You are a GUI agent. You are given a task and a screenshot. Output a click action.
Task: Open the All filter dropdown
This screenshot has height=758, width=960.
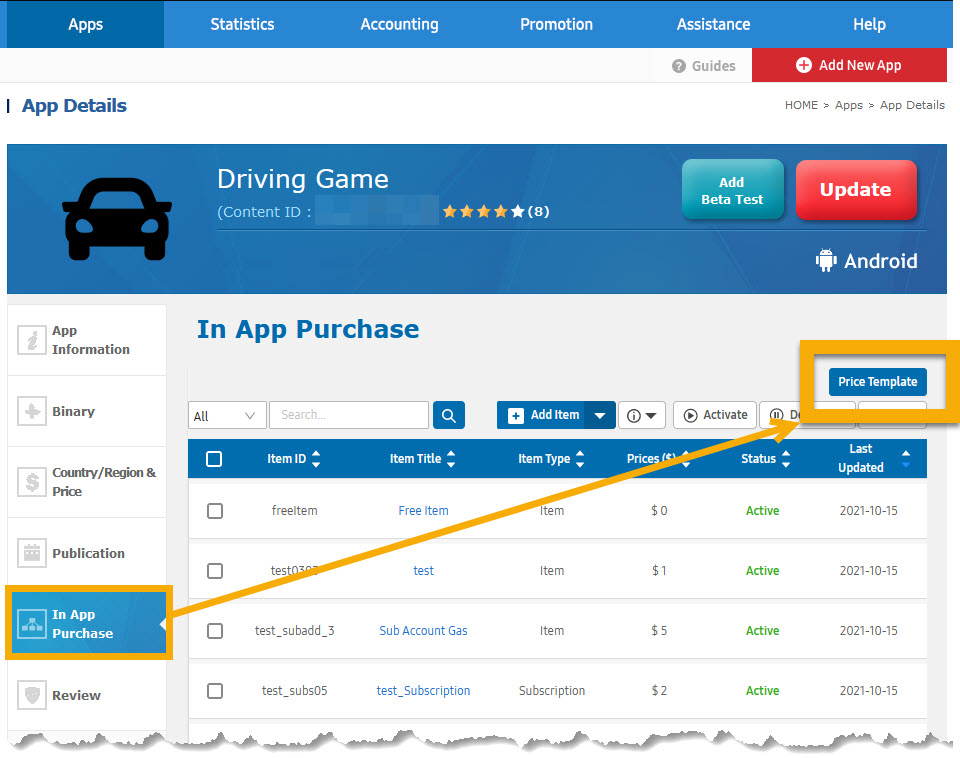[x=227, y=415]
